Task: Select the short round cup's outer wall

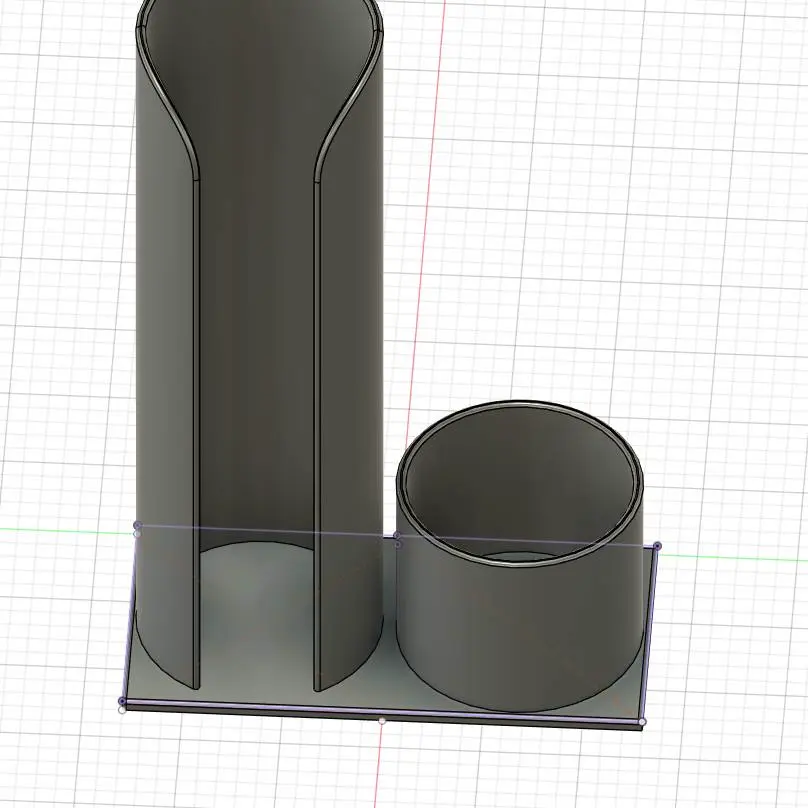Action: coord(520,634)
